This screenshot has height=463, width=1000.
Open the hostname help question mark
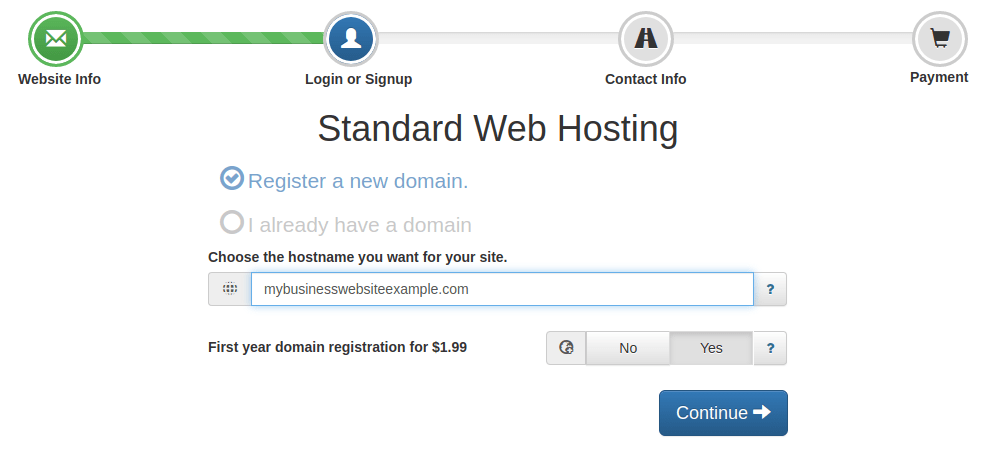coord(770,289)
